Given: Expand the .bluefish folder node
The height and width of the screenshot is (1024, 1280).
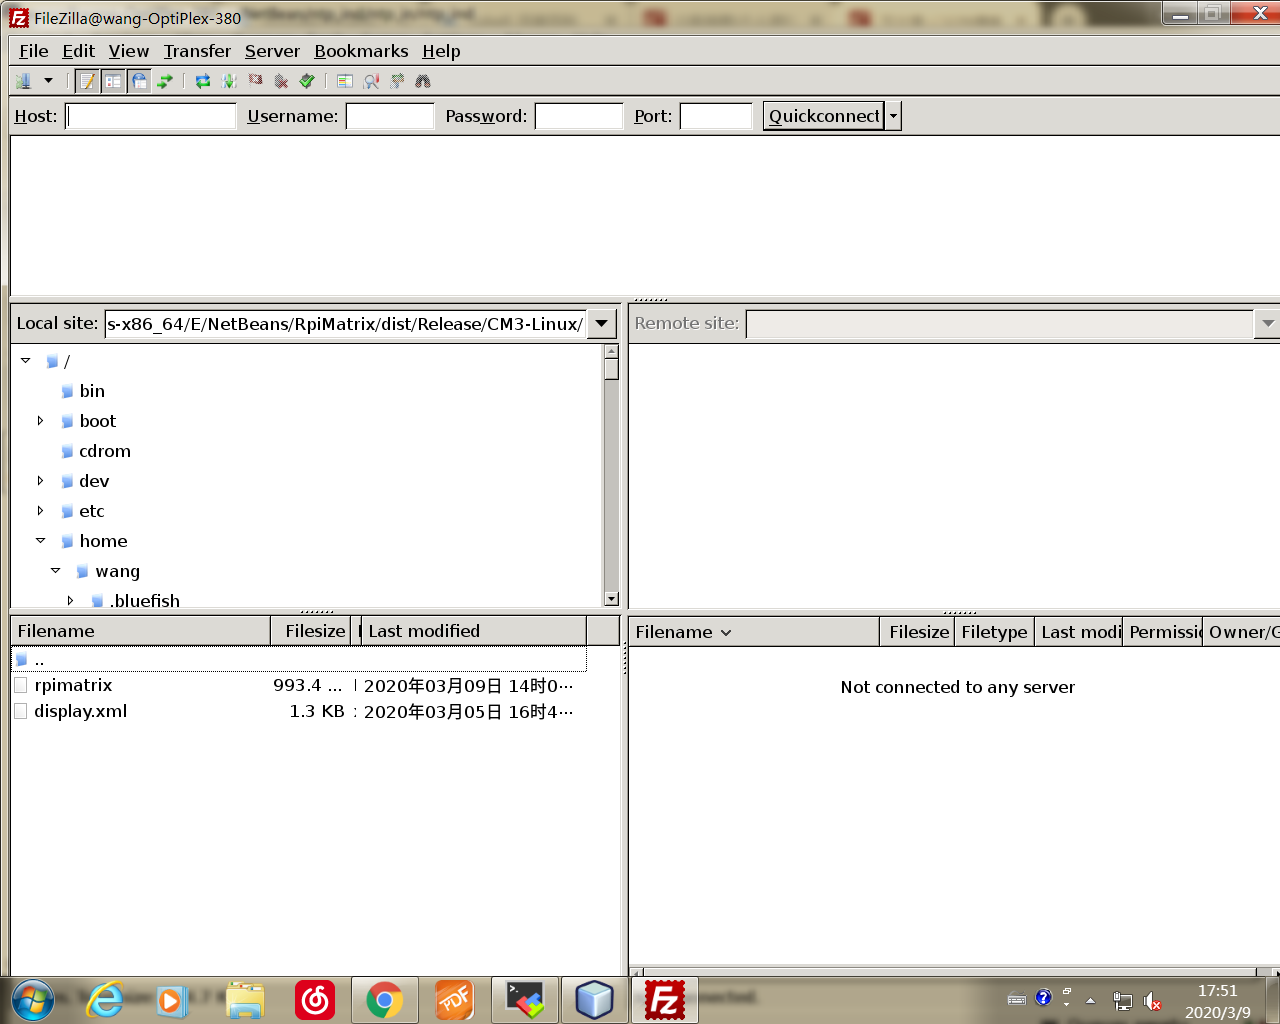Looking at the screenshot, I should coord(70,601).
